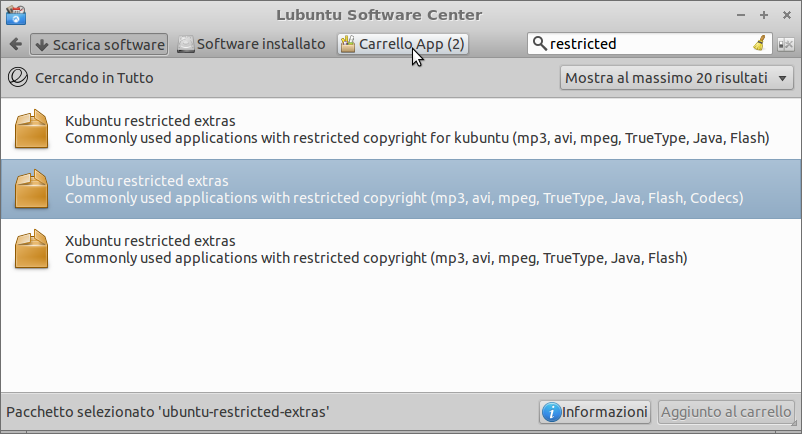Click the Kubuntu restricted extras package icon

click(x=32, y=129)
